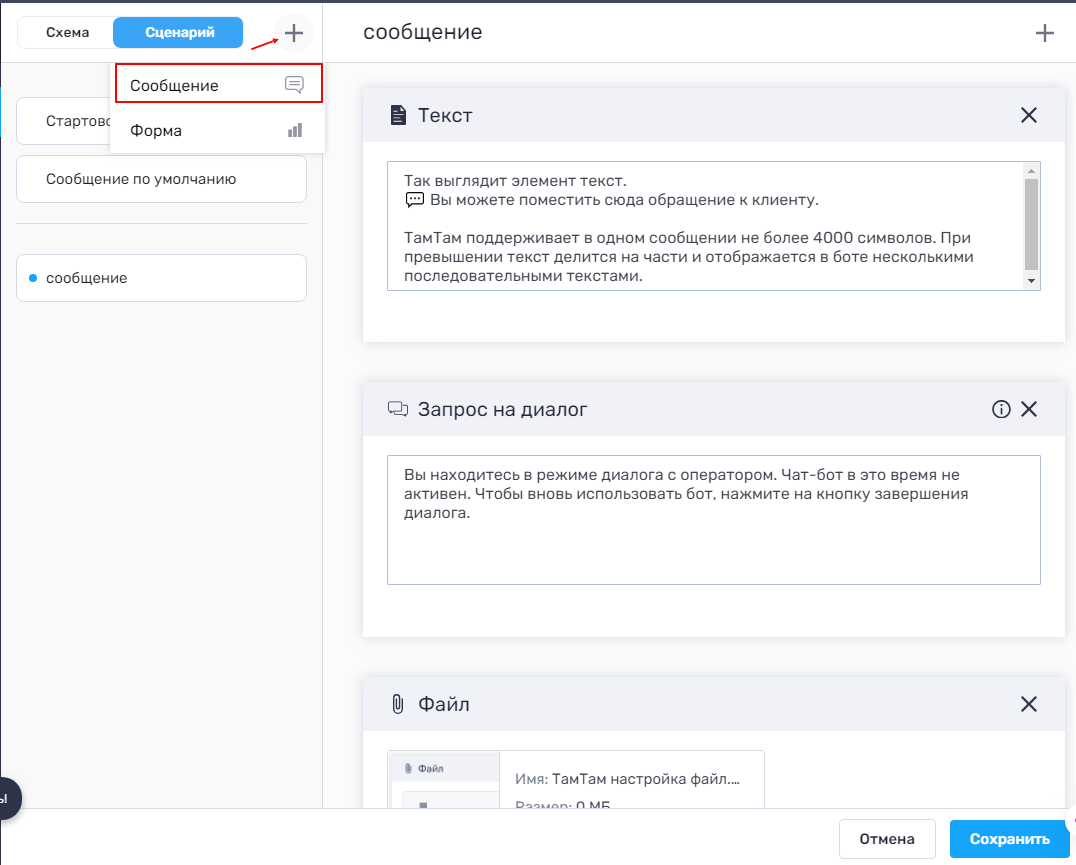Close the Запрос на диалог block

click(x=1028, y=409)
